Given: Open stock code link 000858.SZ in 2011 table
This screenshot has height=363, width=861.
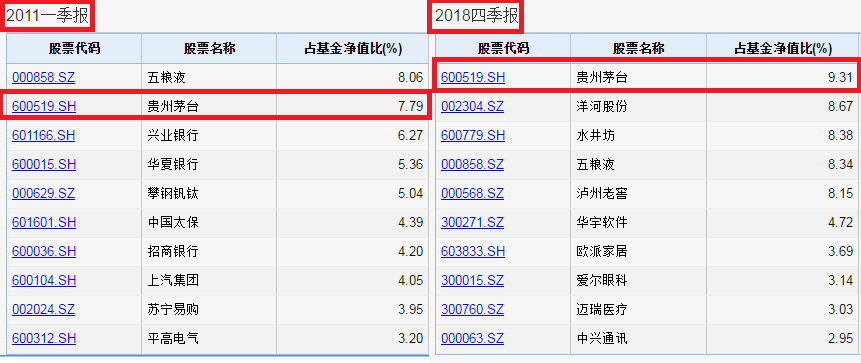Looking at the screenshot, I should (43, 77).
